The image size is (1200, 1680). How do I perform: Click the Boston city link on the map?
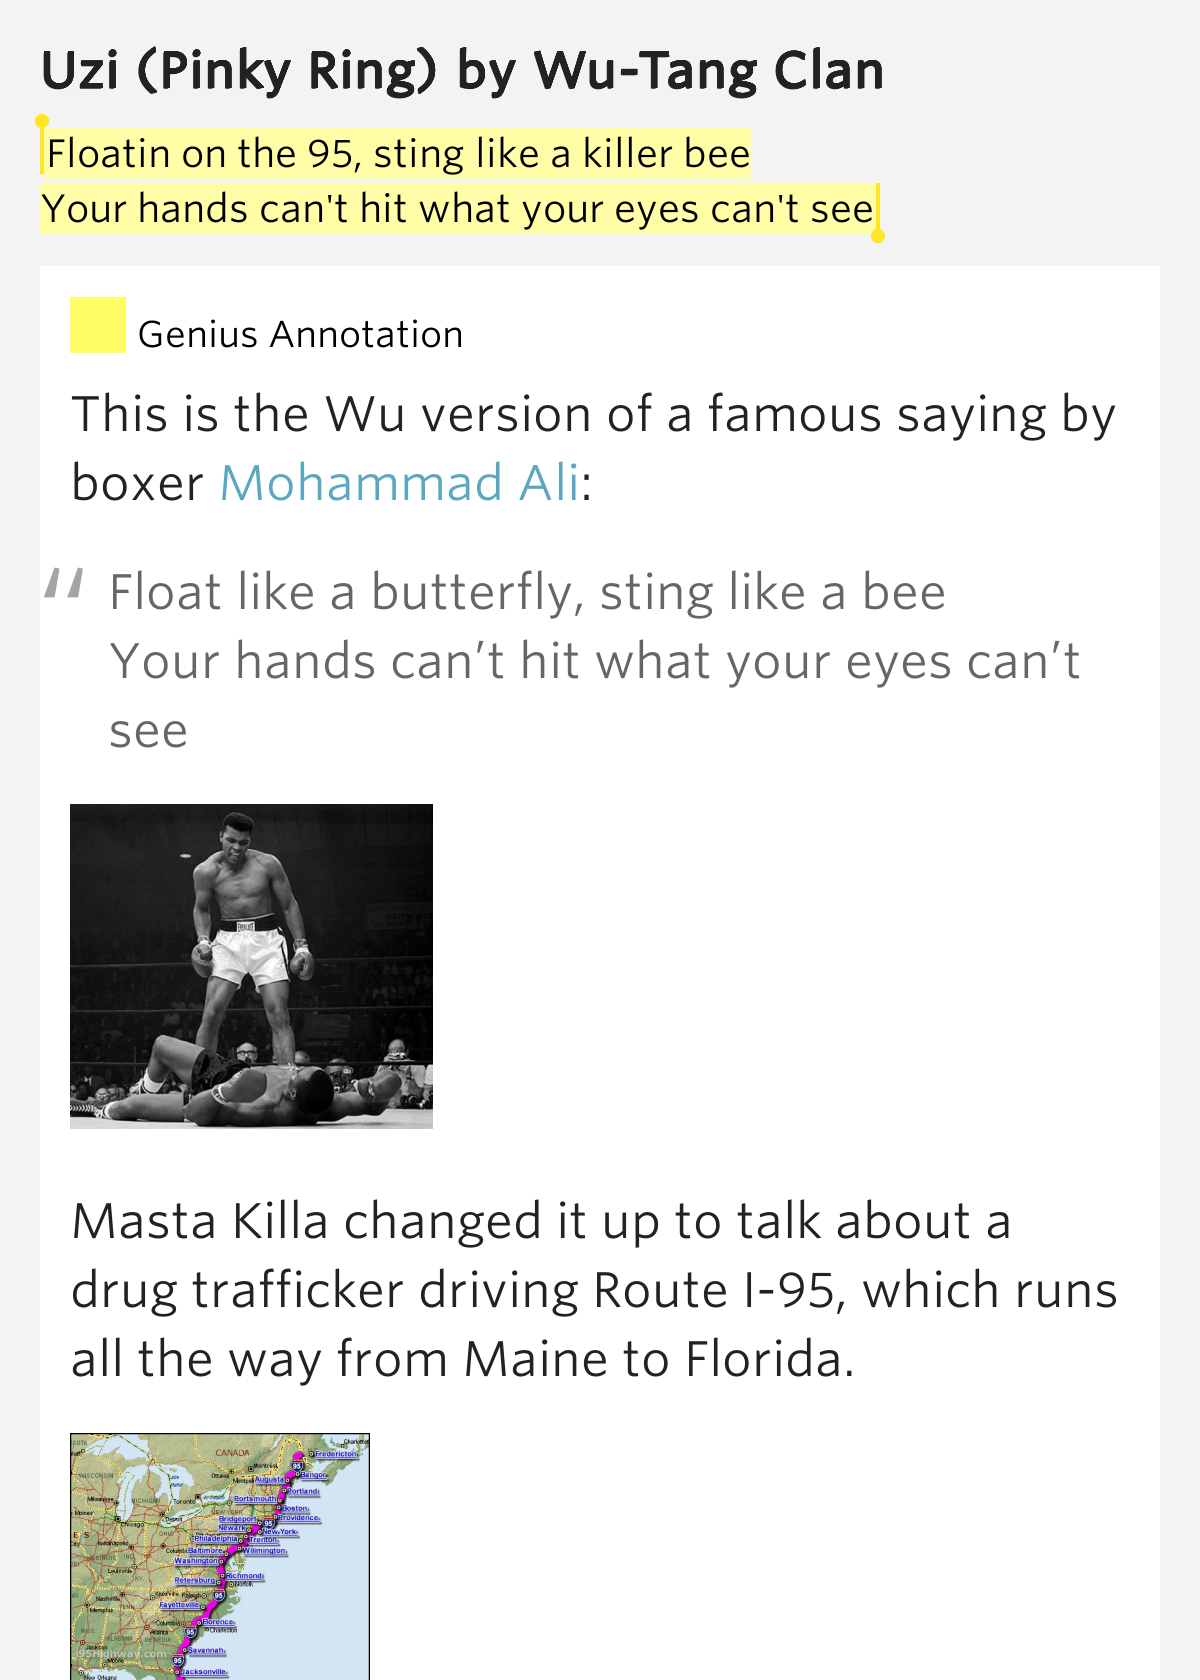295,1509
